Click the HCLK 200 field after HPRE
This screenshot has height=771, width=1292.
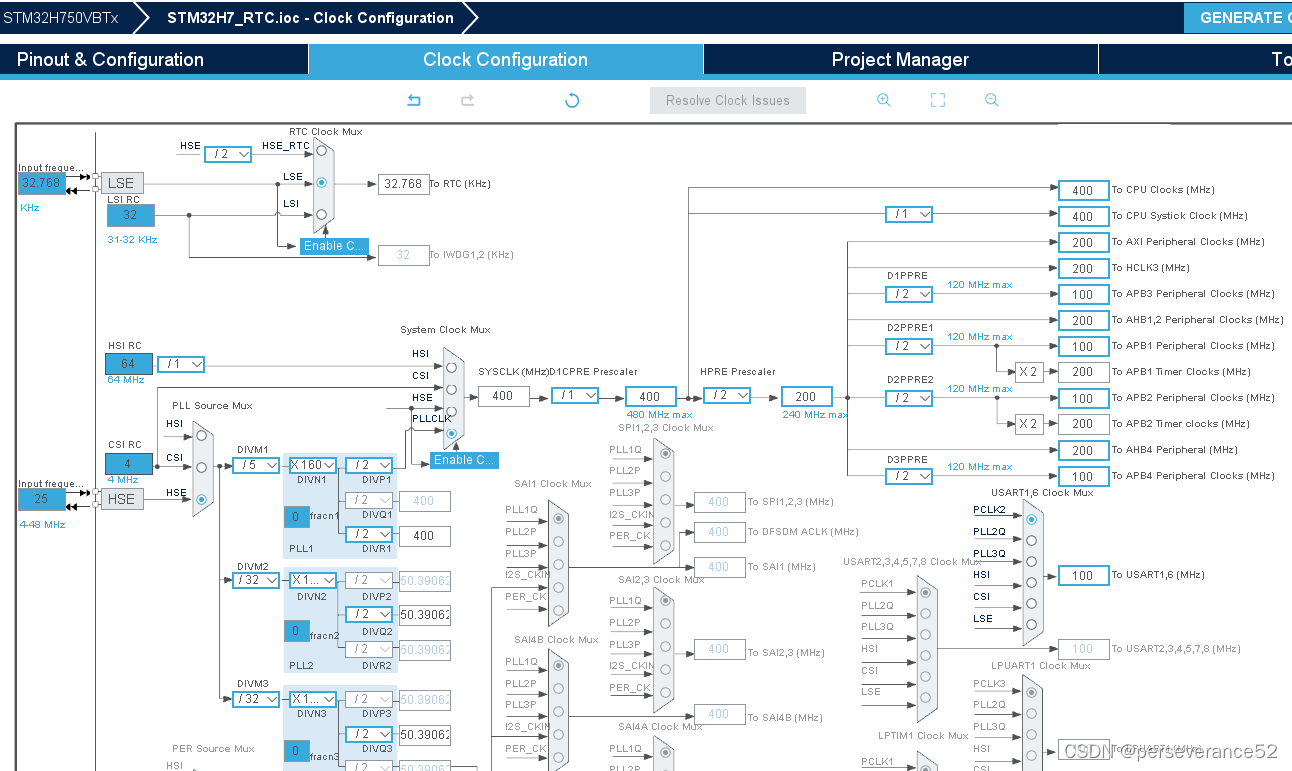pyautogui.click(x=806, y=396)
